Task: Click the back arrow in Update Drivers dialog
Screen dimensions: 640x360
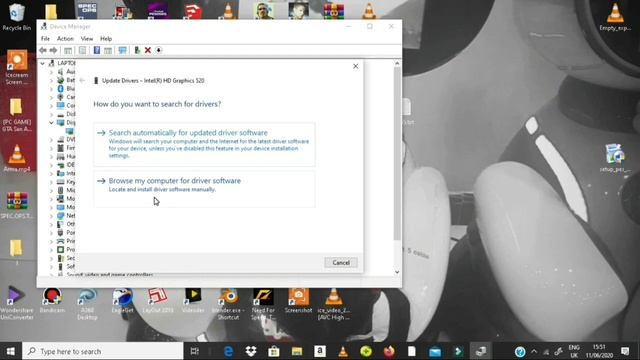Action: pos(82,80)
